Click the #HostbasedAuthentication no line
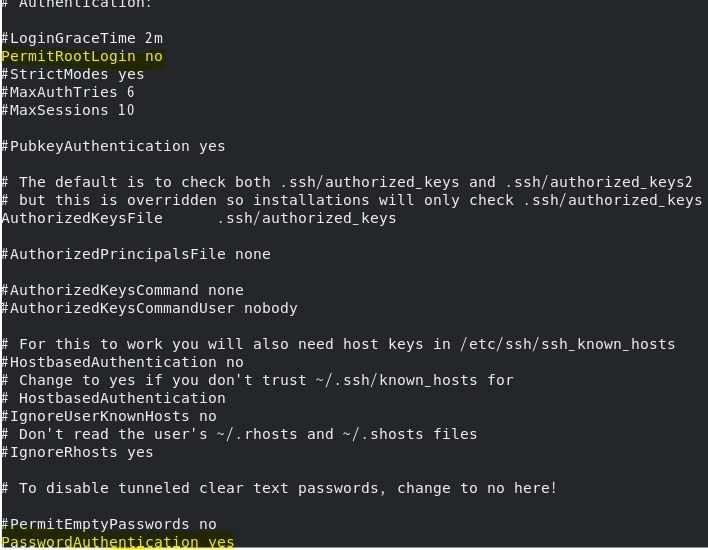This screenshot has width=708, height=550. pos(122,362)
